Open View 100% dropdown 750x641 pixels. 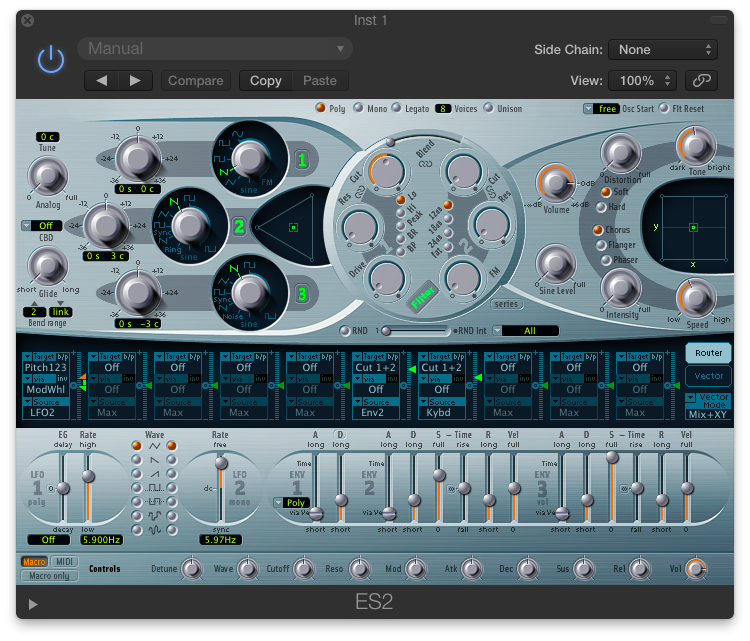pyautogui.click(x=642, y=80)
